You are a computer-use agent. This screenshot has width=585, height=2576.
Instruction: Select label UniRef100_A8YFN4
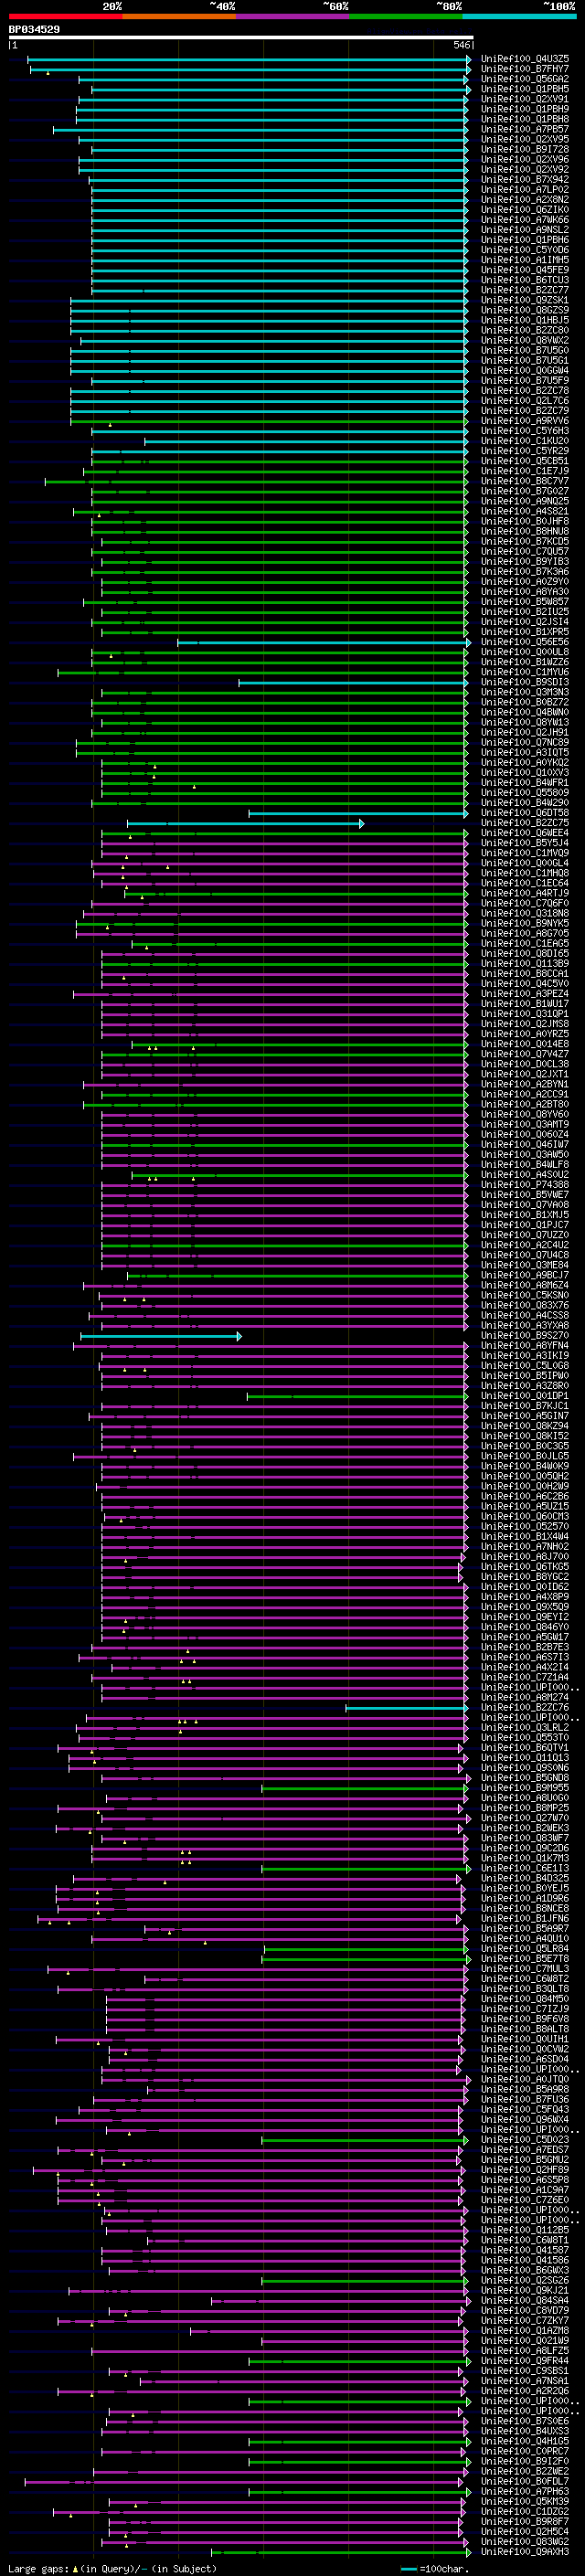coord(525,1346)
